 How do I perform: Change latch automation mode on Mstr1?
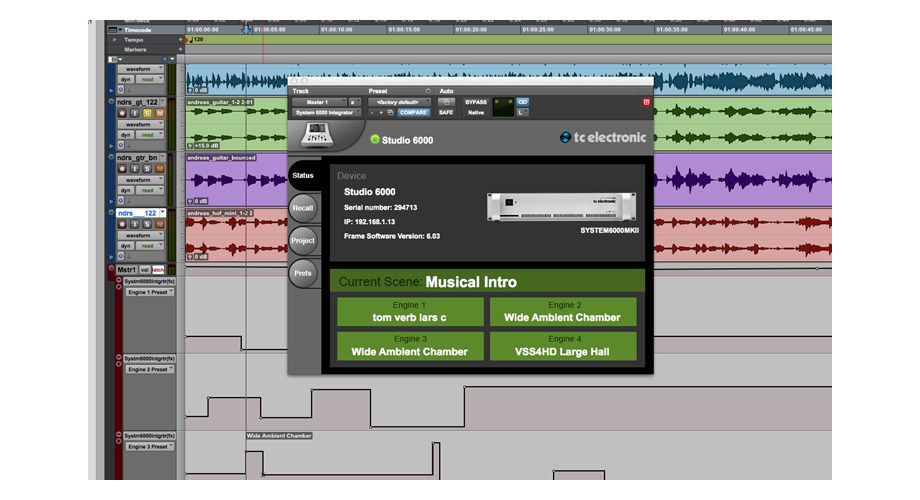coord(158,270)
